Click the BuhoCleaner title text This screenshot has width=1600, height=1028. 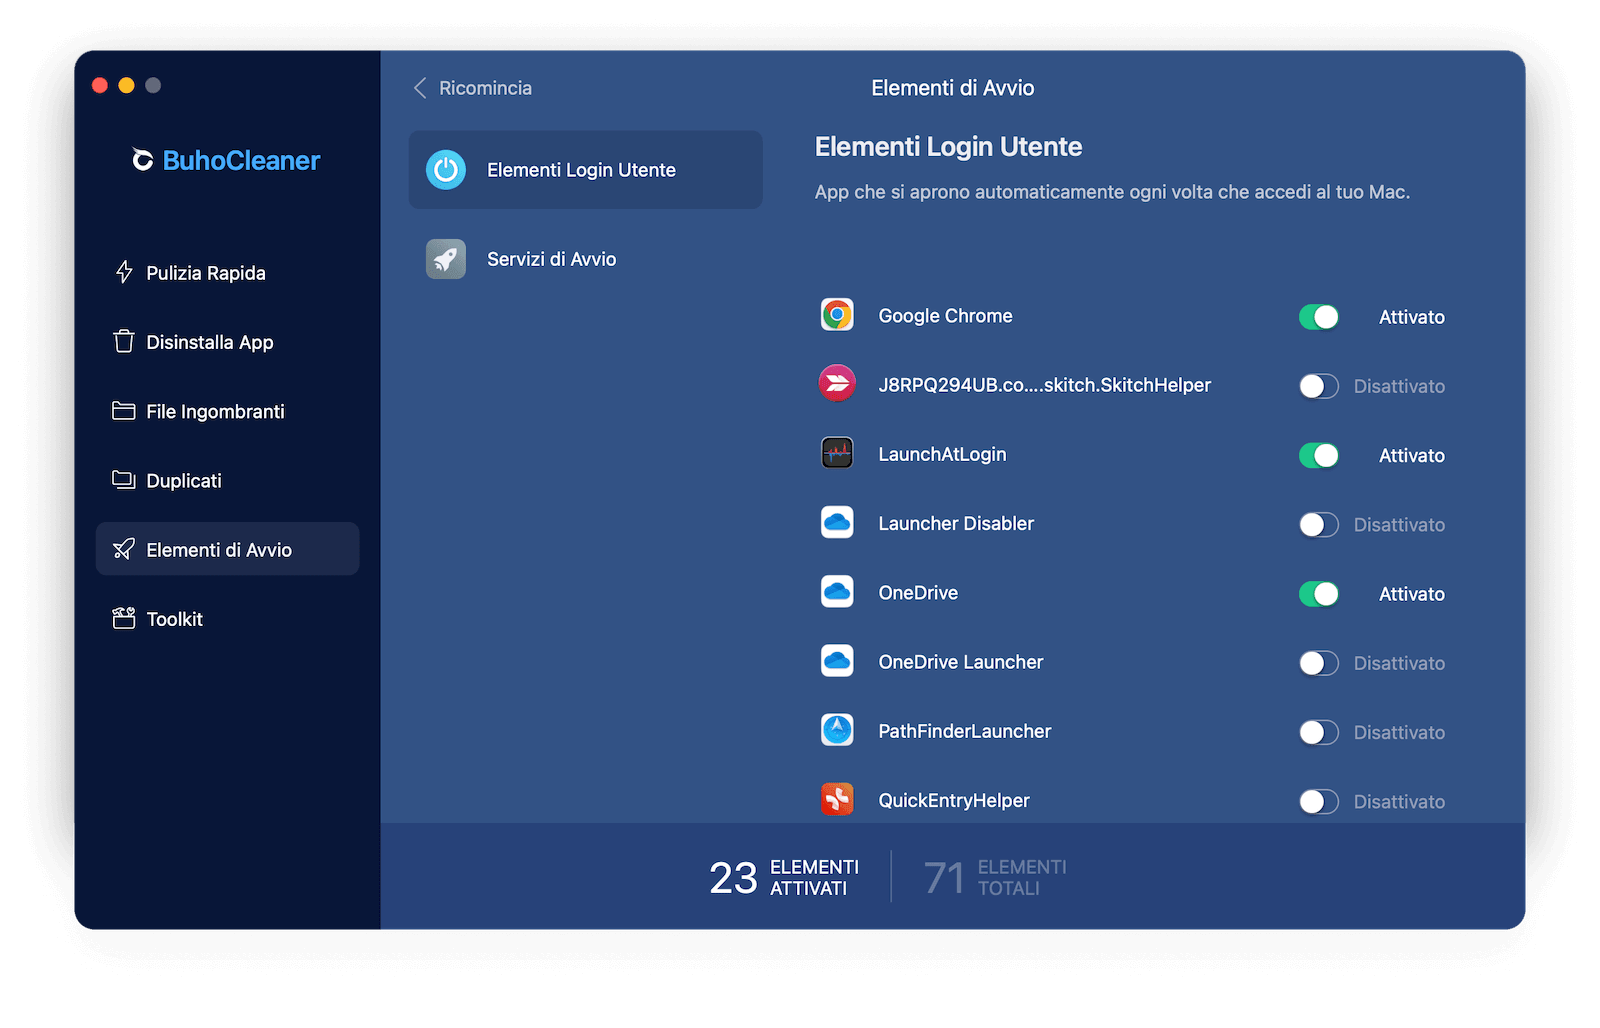point(241,160)
